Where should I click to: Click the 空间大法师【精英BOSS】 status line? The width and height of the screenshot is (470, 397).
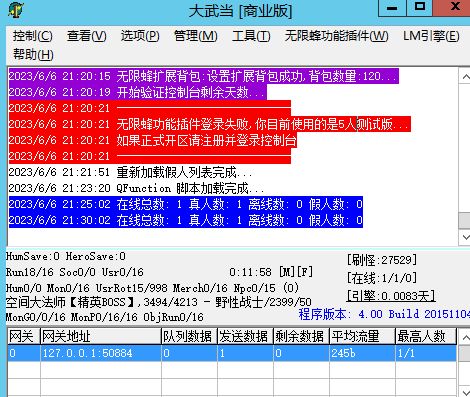[x=159, y=302]
